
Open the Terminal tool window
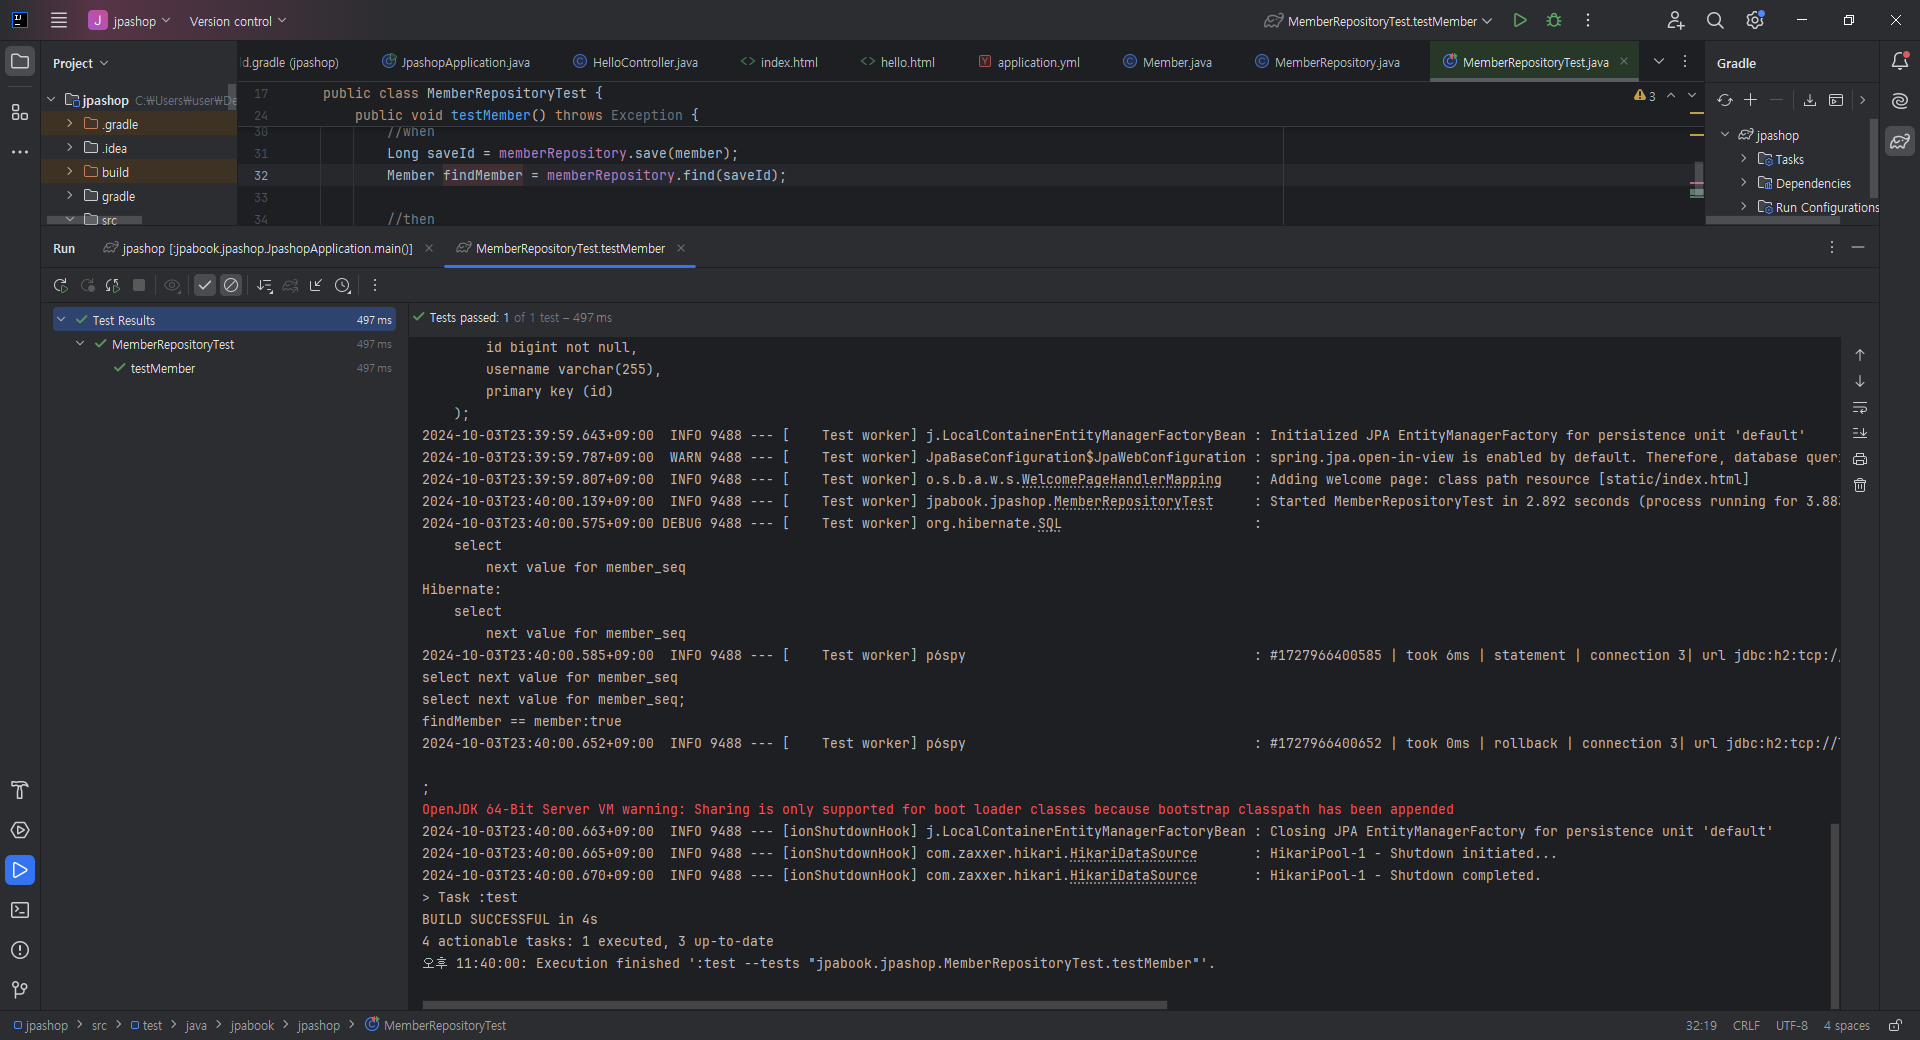20,910
